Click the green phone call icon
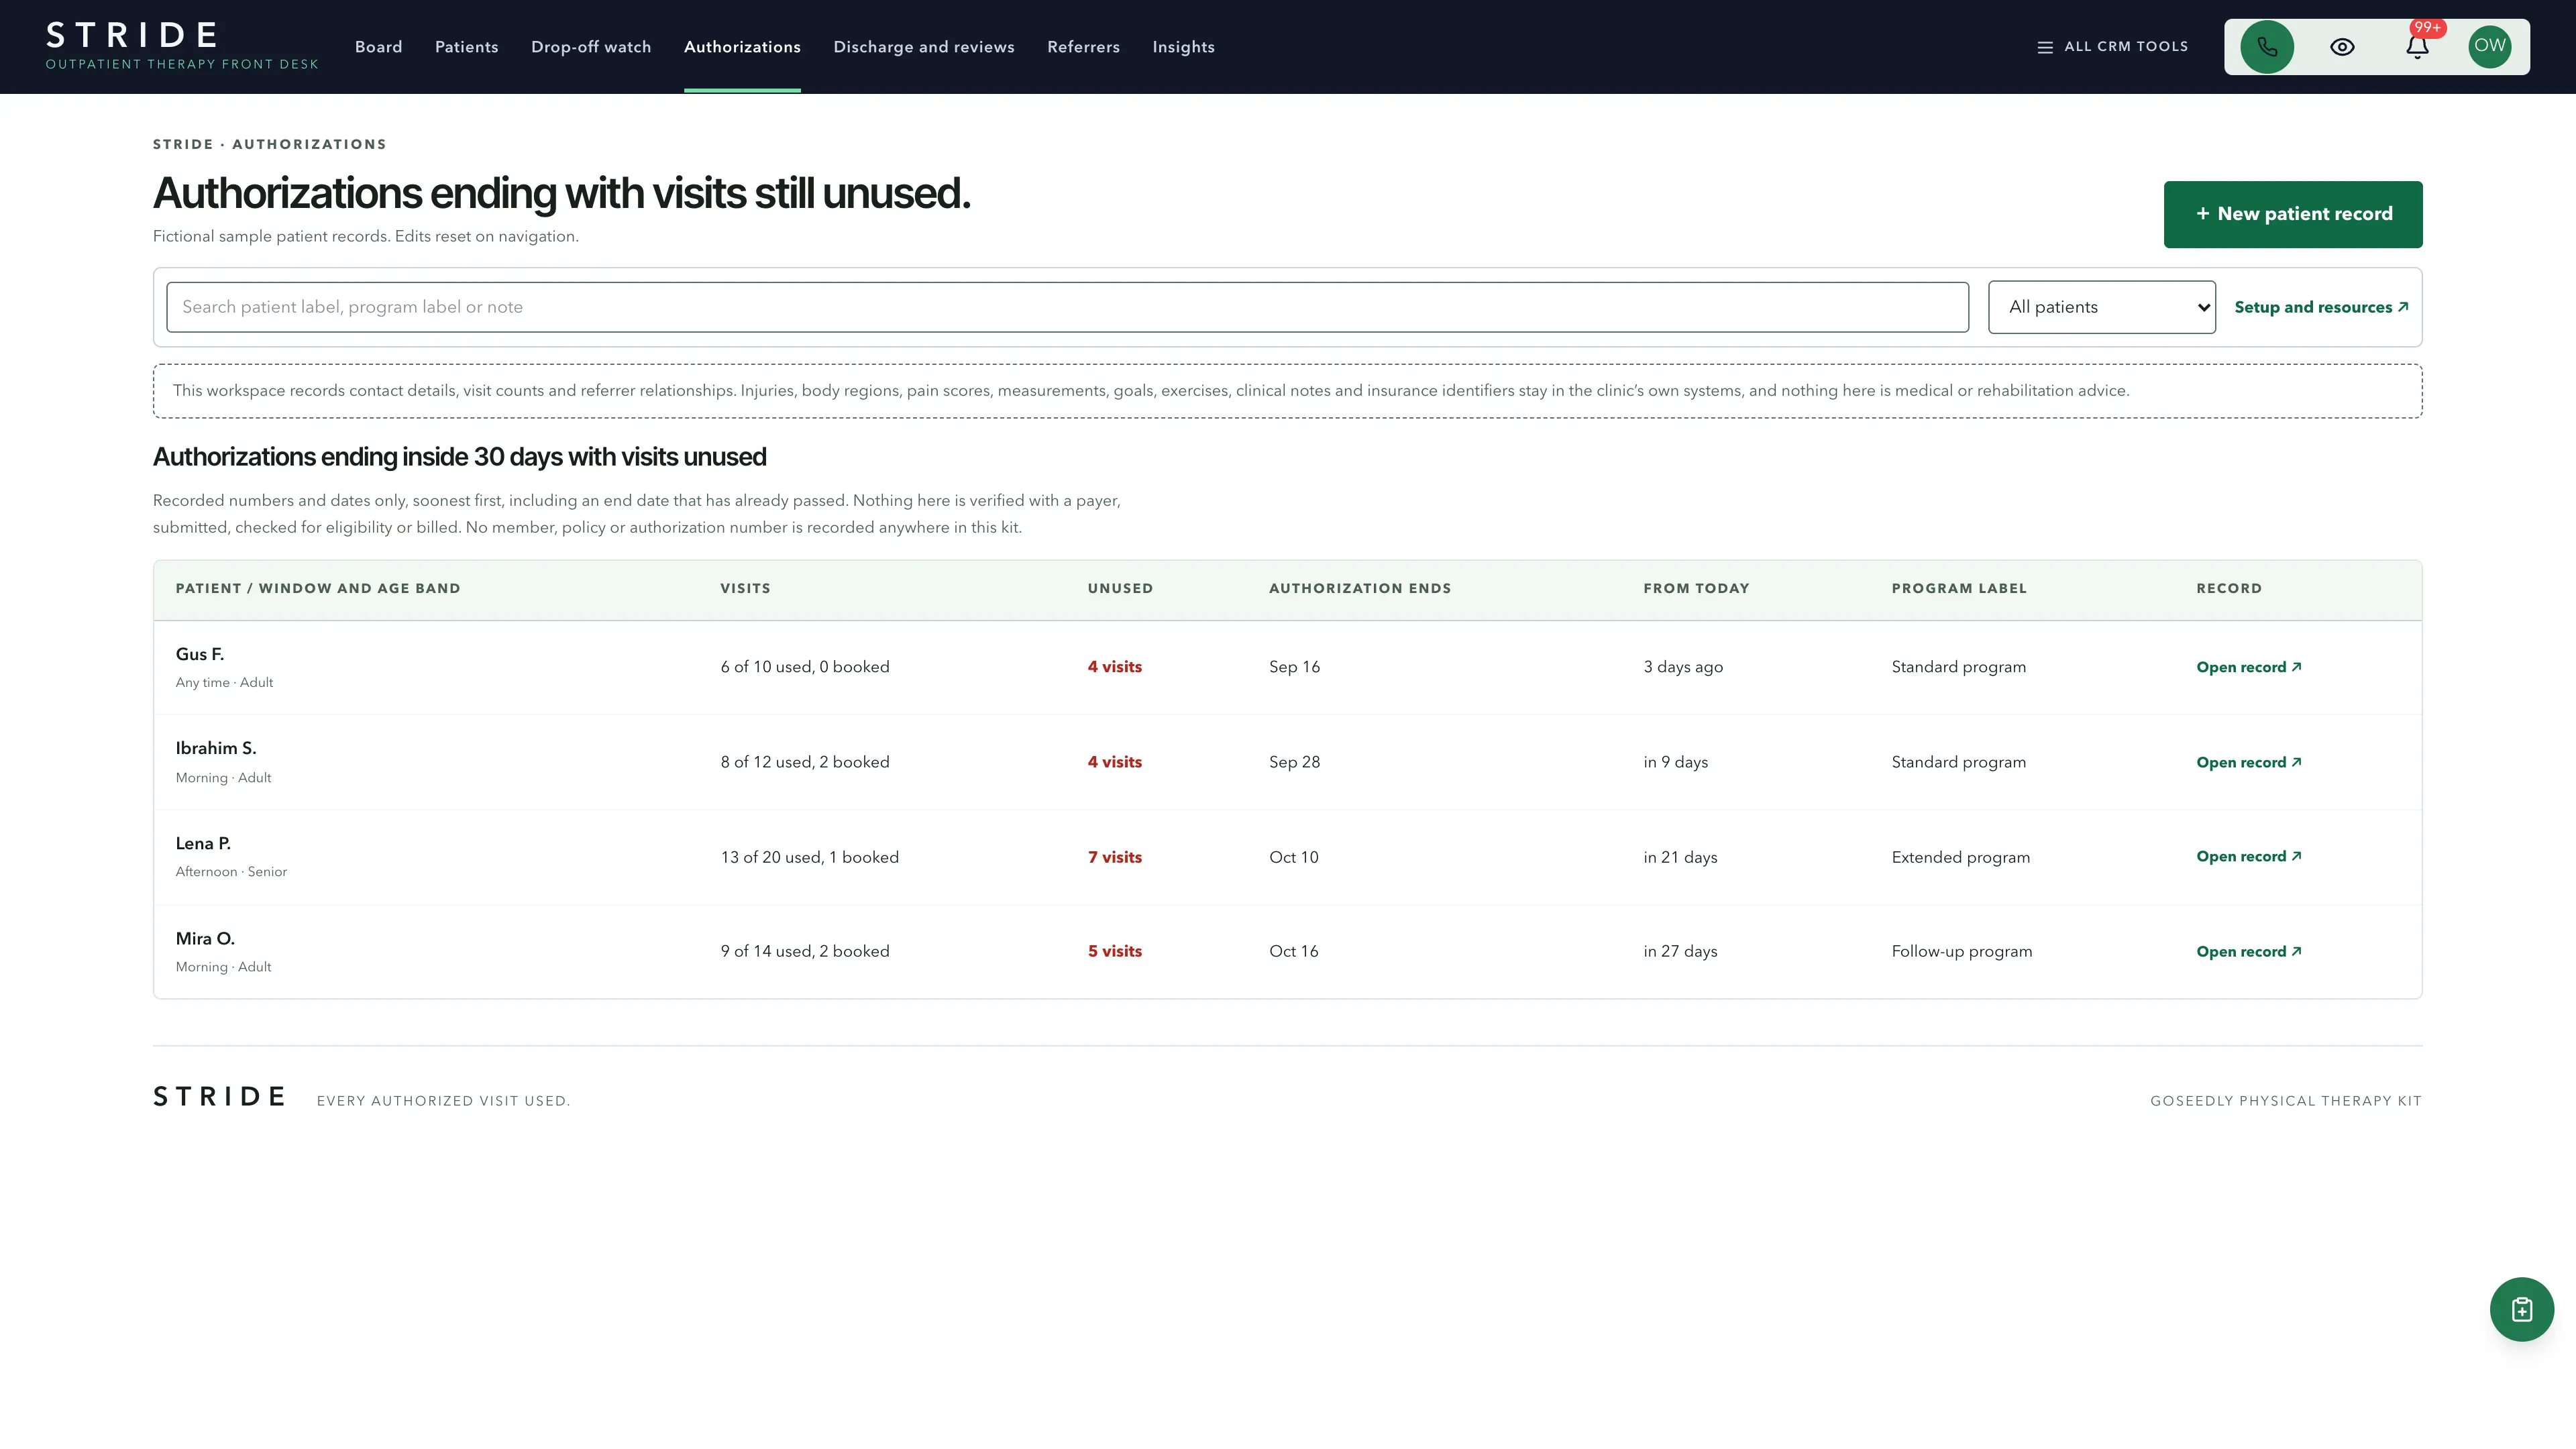 coord(2267,47)
